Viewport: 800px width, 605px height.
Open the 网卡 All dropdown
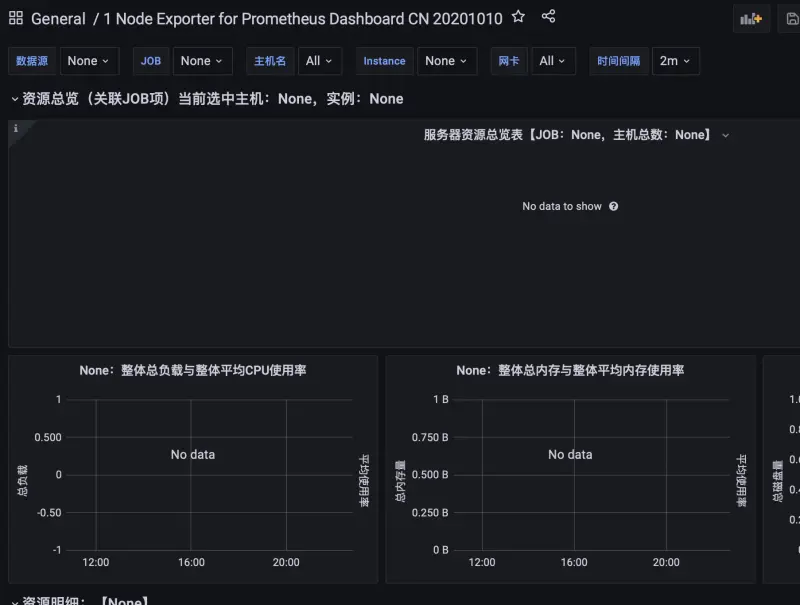[553, 61]
